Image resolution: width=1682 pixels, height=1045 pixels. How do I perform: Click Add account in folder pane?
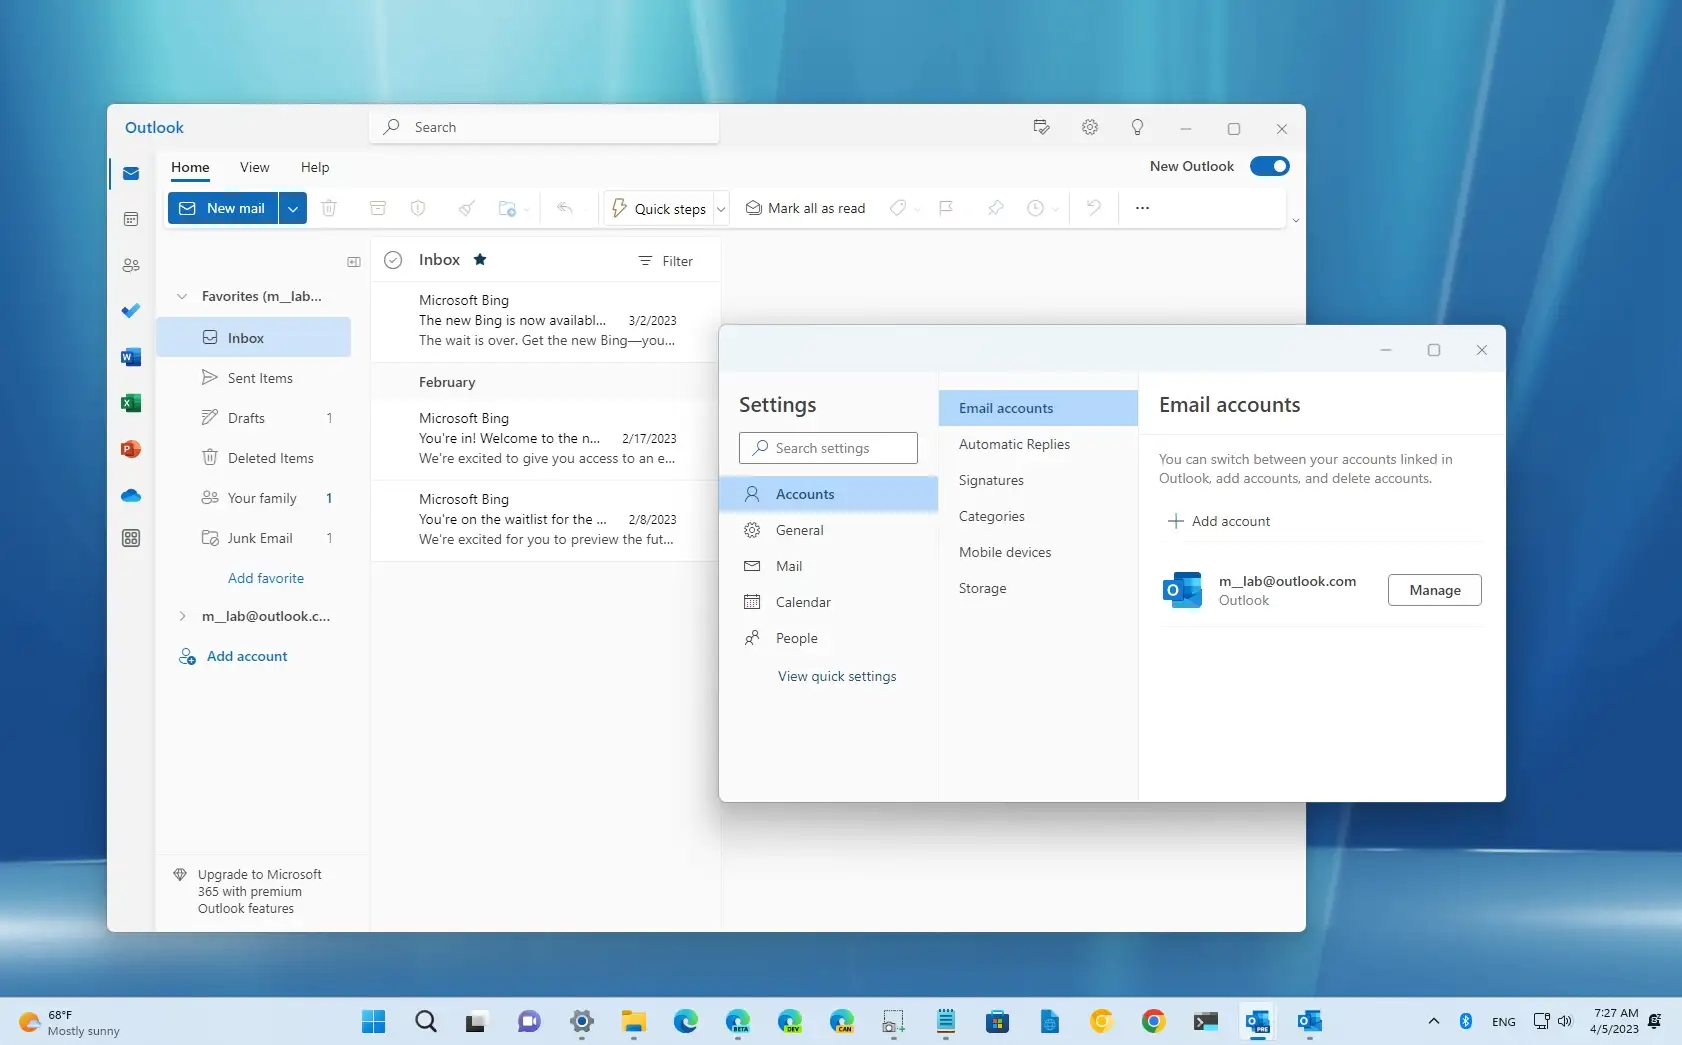233,656
